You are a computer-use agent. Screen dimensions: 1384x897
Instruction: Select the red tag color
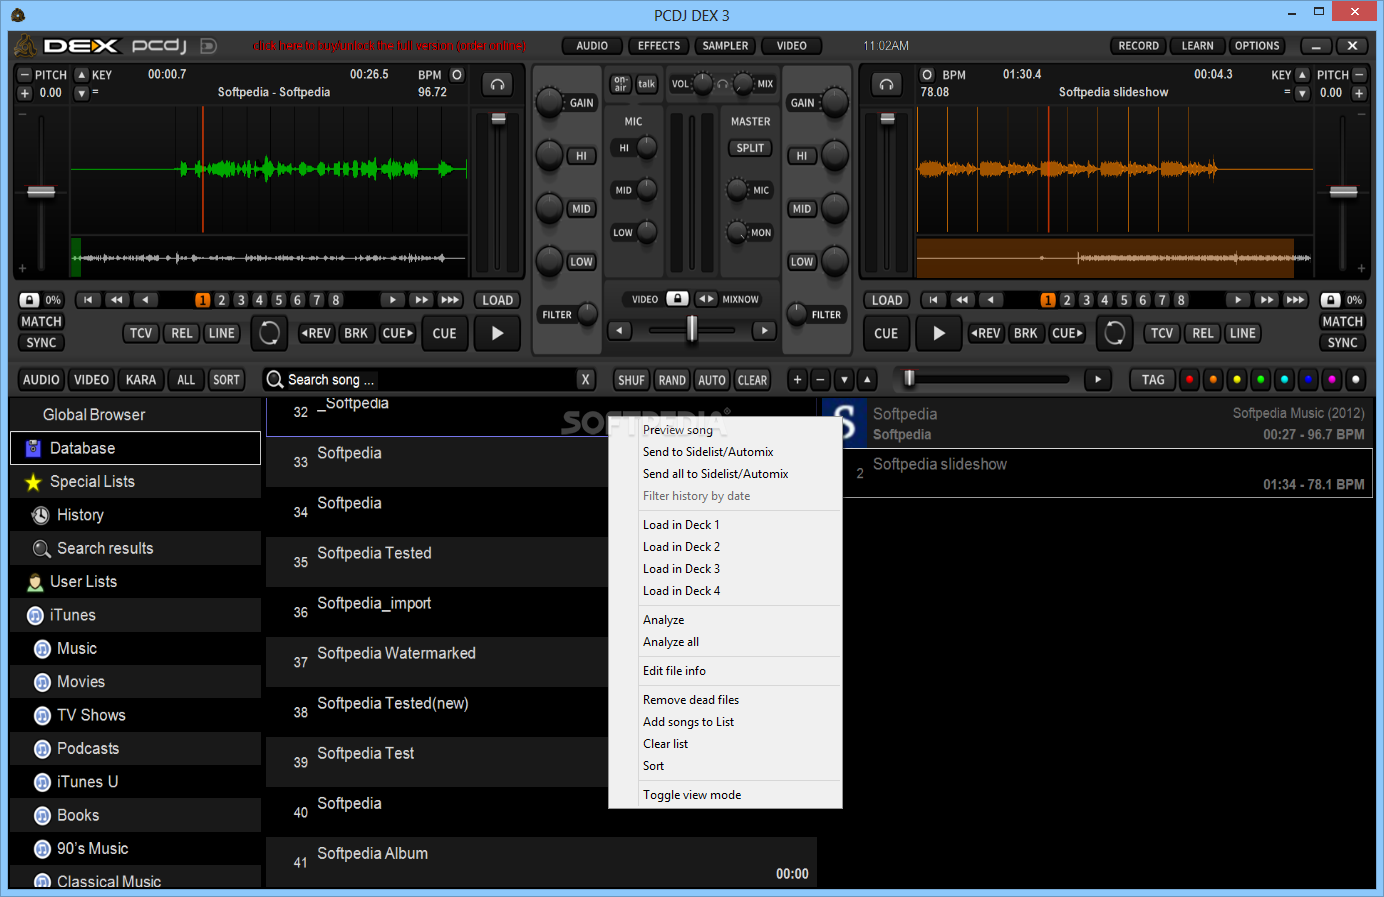(1189, 380)
